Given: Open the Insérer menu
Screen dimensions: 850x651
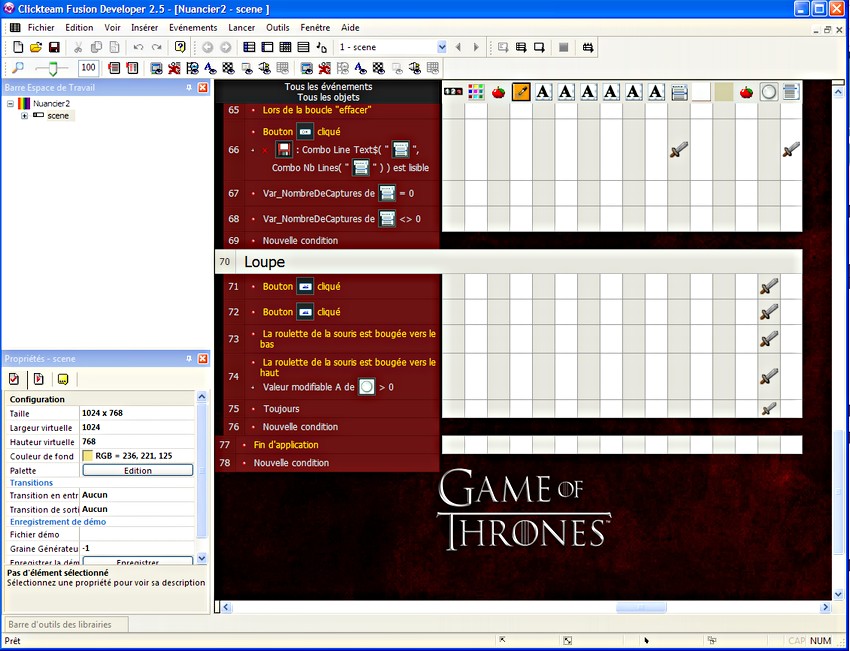Looking at the screenshot, I should [144, 28].
